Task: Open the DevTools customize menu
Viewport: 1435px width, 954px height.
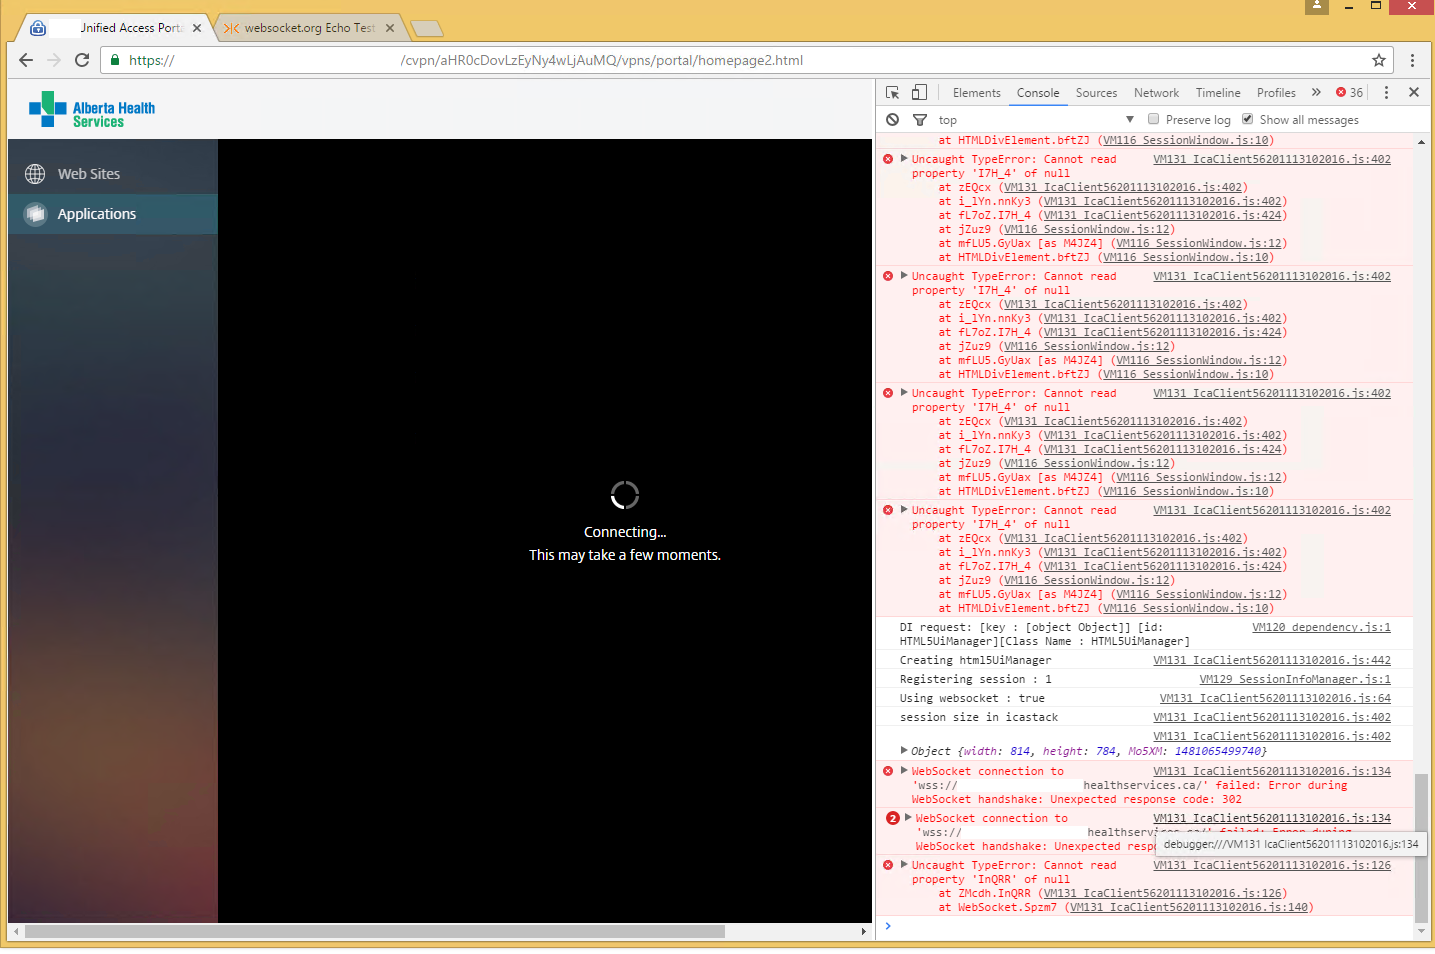Action: click(x=1386, y=92)
